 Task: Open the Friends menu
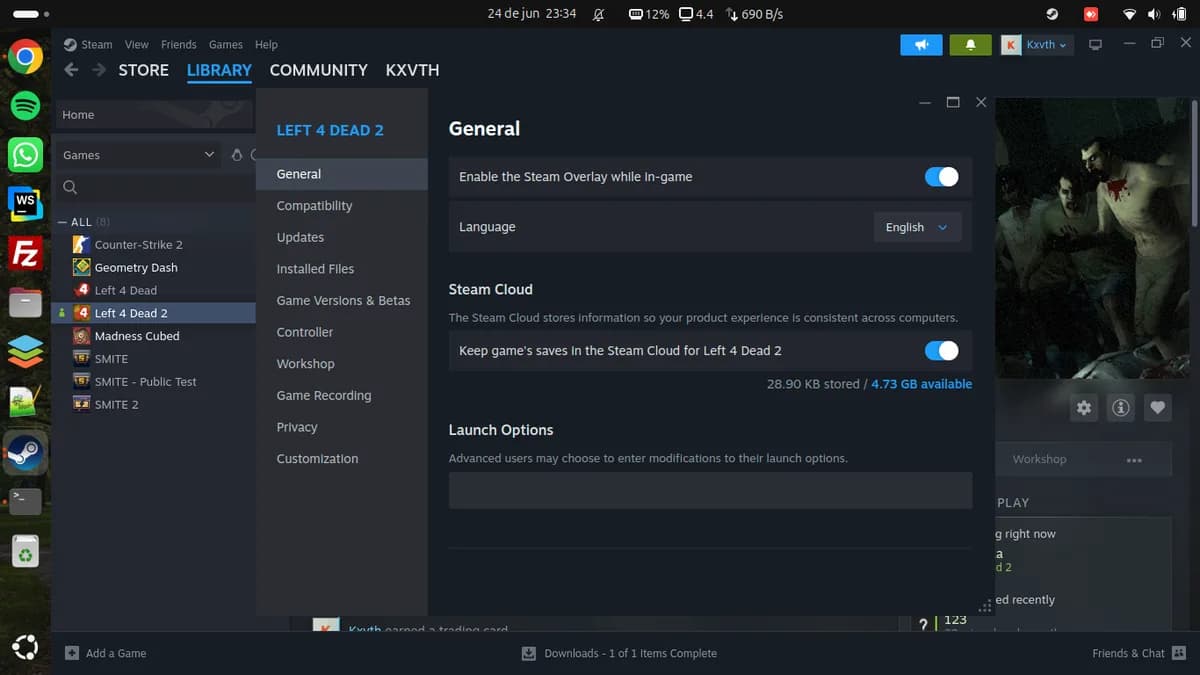pyautogui.click(x=179, y=45)
